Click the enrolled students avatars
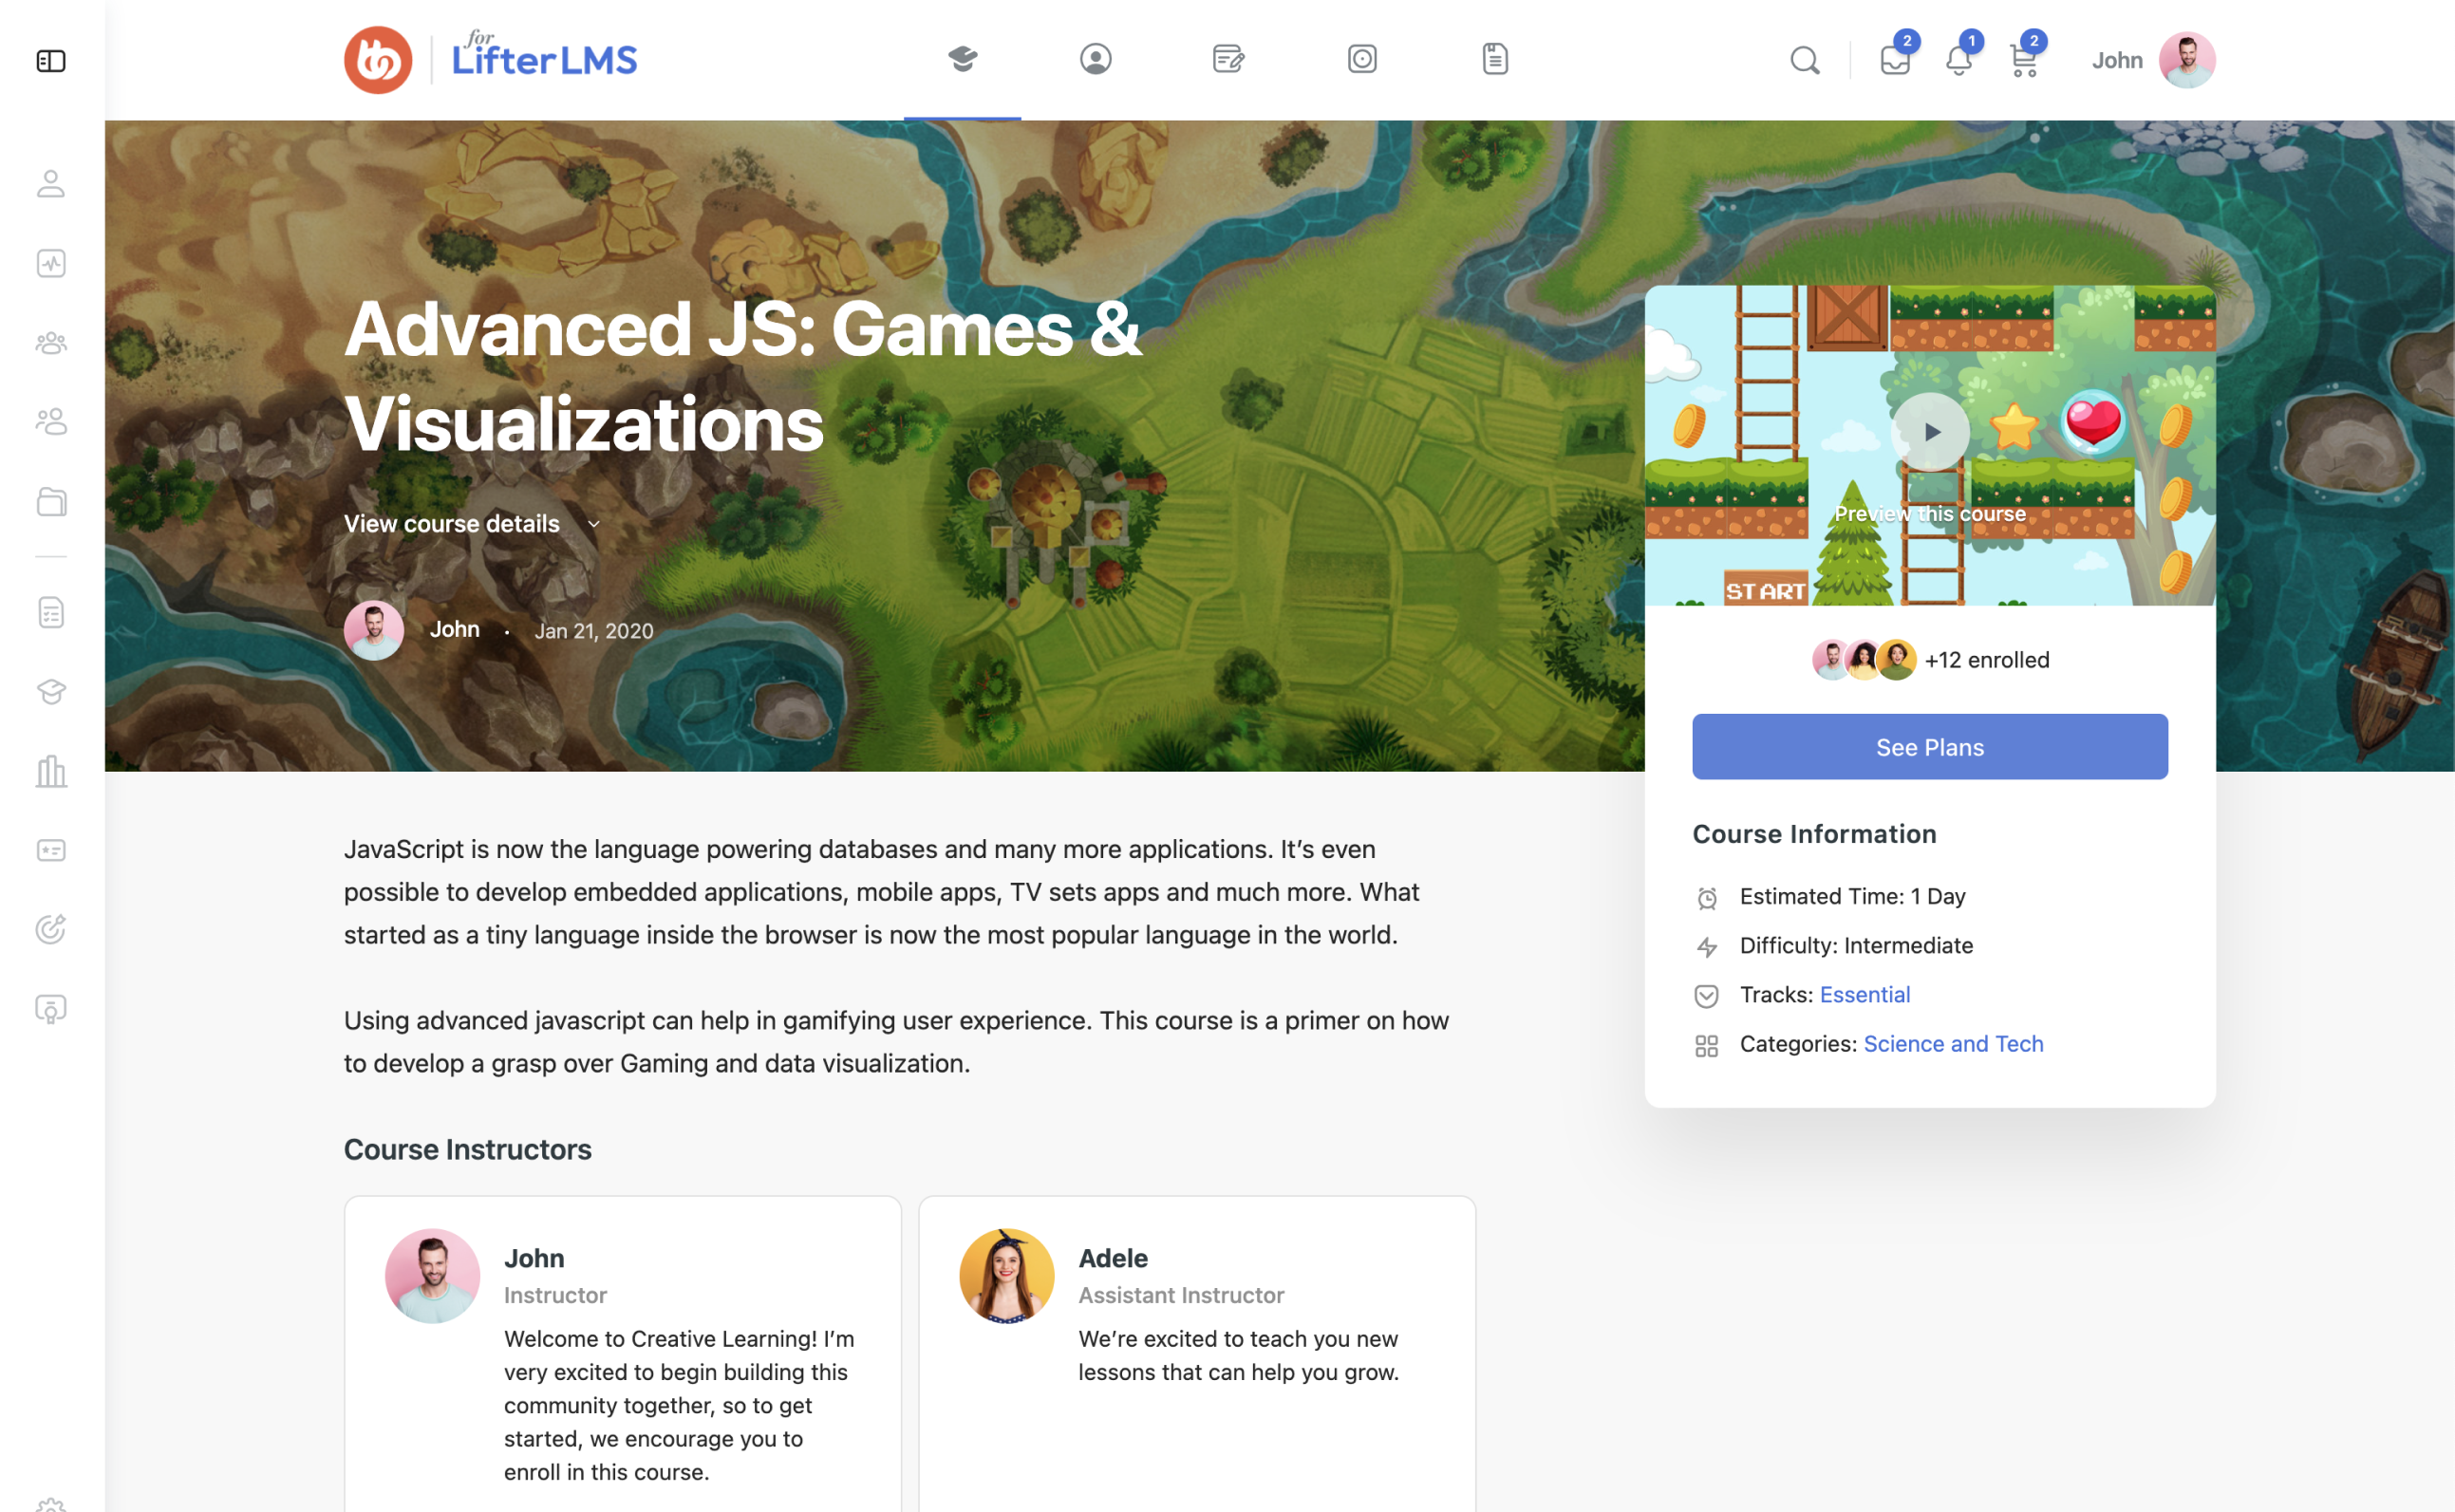Screen dimensions: 2455x1512 1864,660
